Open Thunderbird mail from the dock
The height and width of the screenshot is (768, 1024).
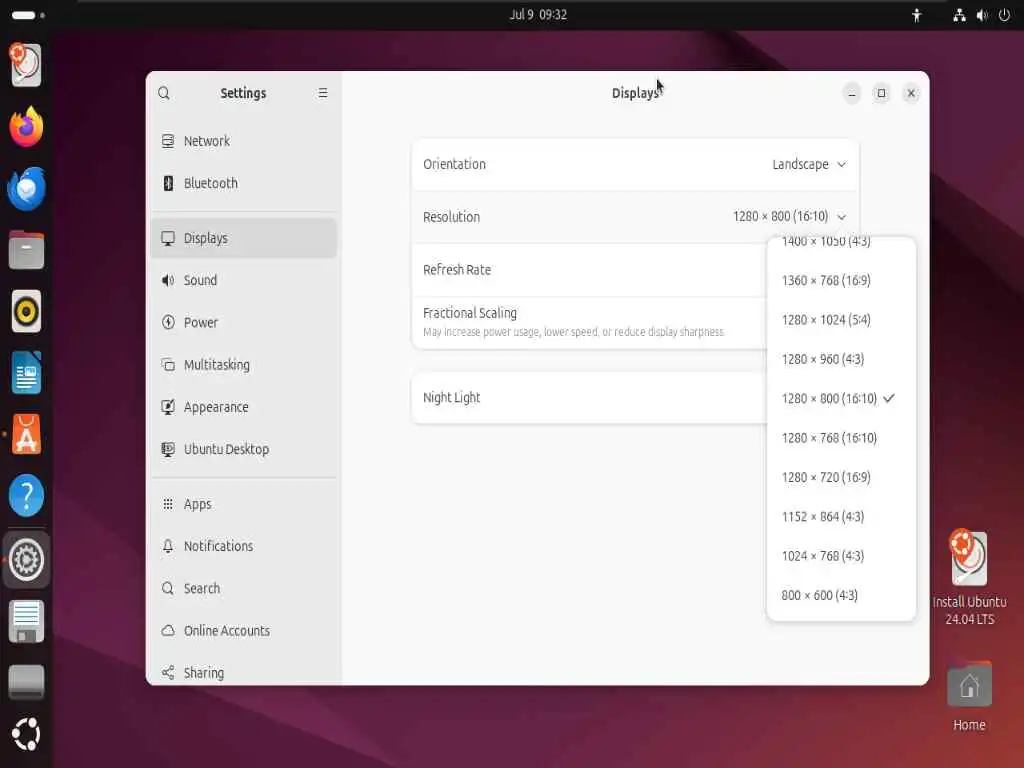click(x=26, y=189)
